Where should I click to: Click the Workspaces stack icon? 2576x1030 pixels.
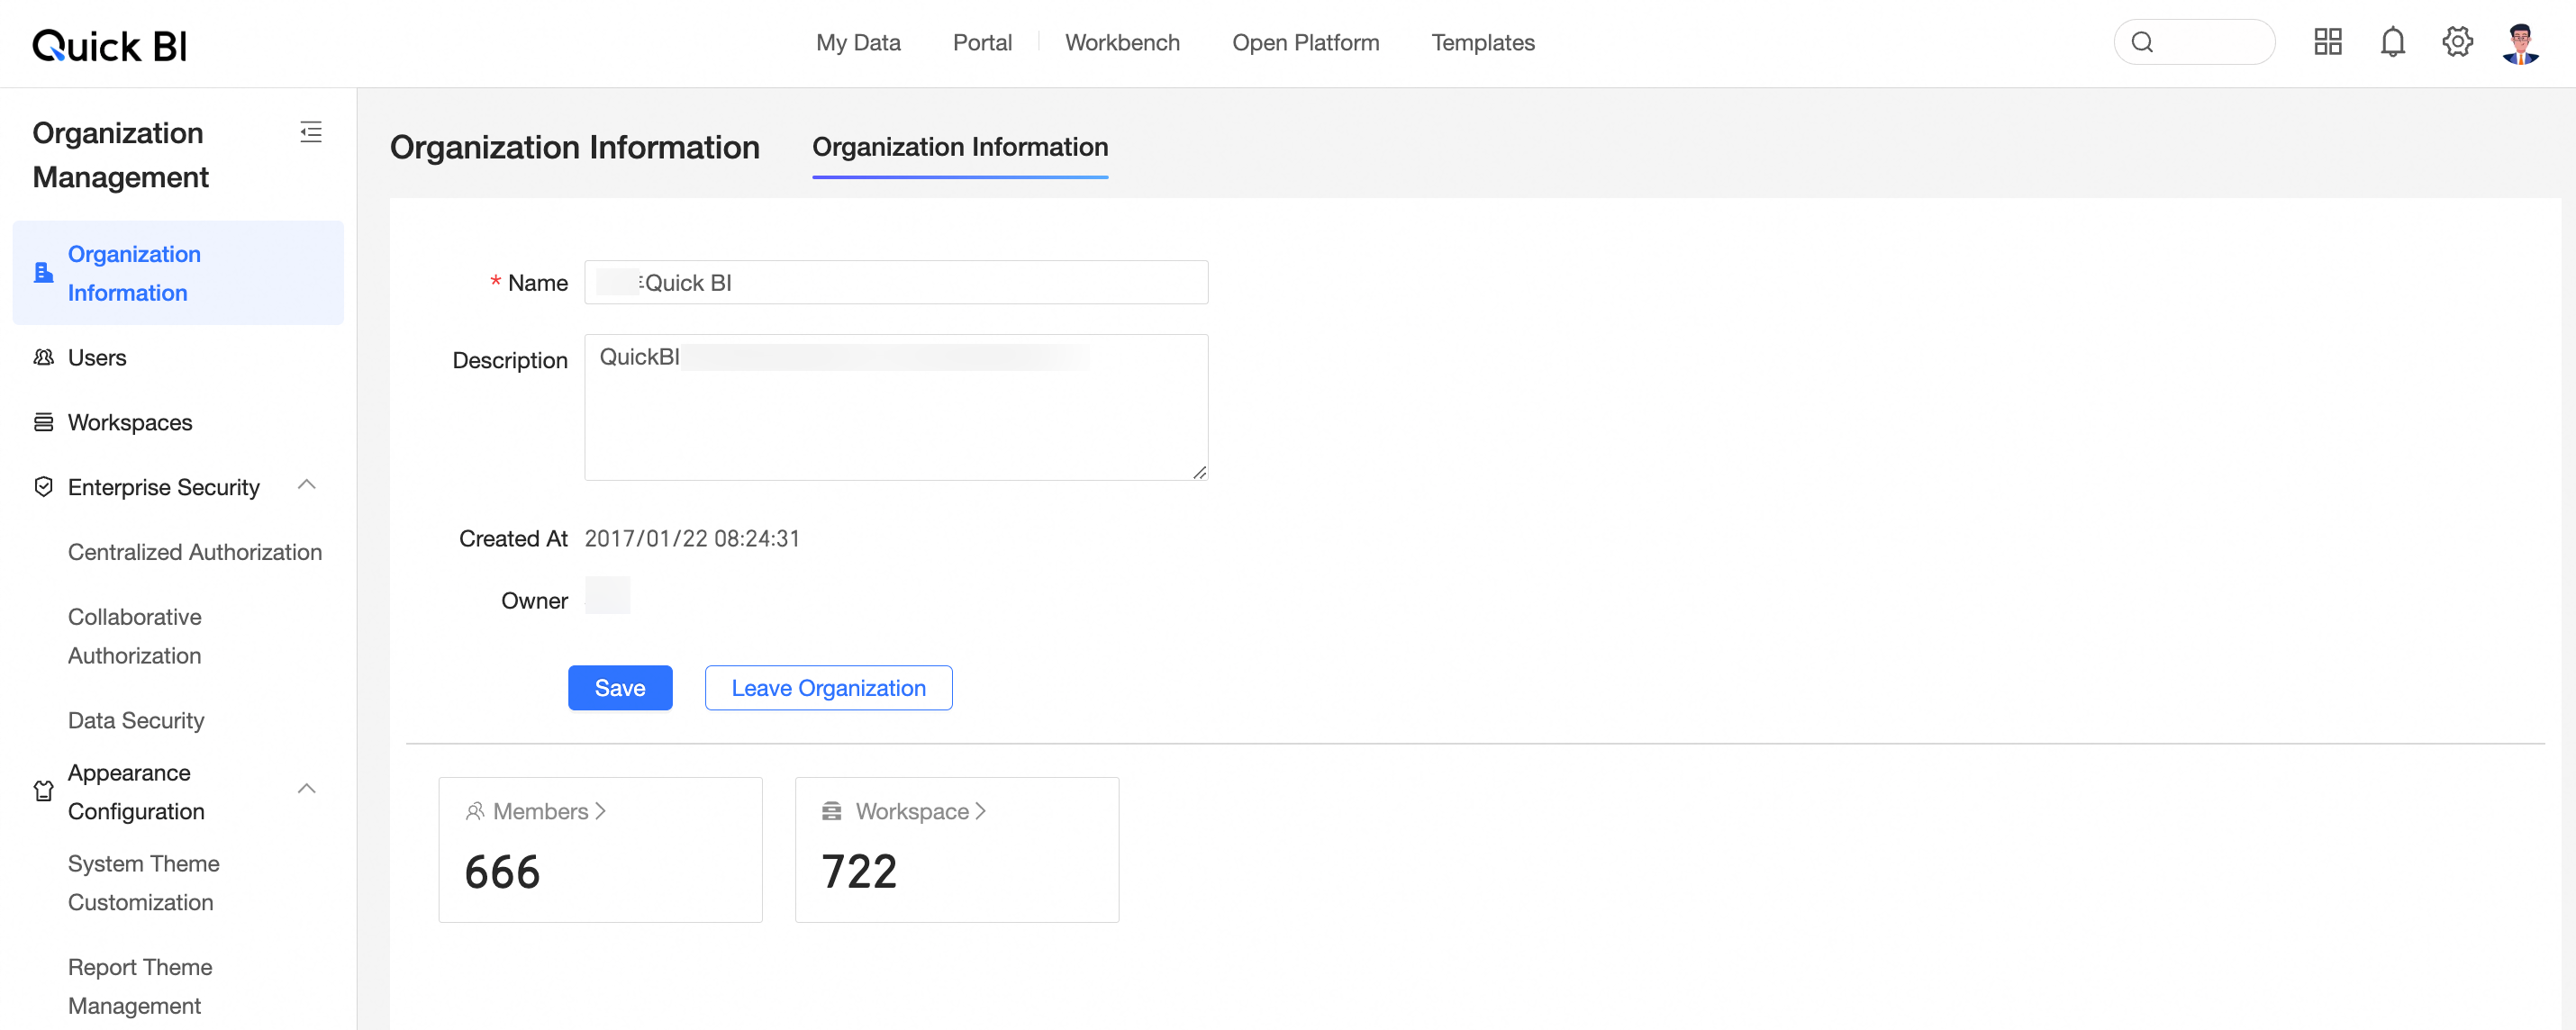pyautogui.click(x=43, y=422)
